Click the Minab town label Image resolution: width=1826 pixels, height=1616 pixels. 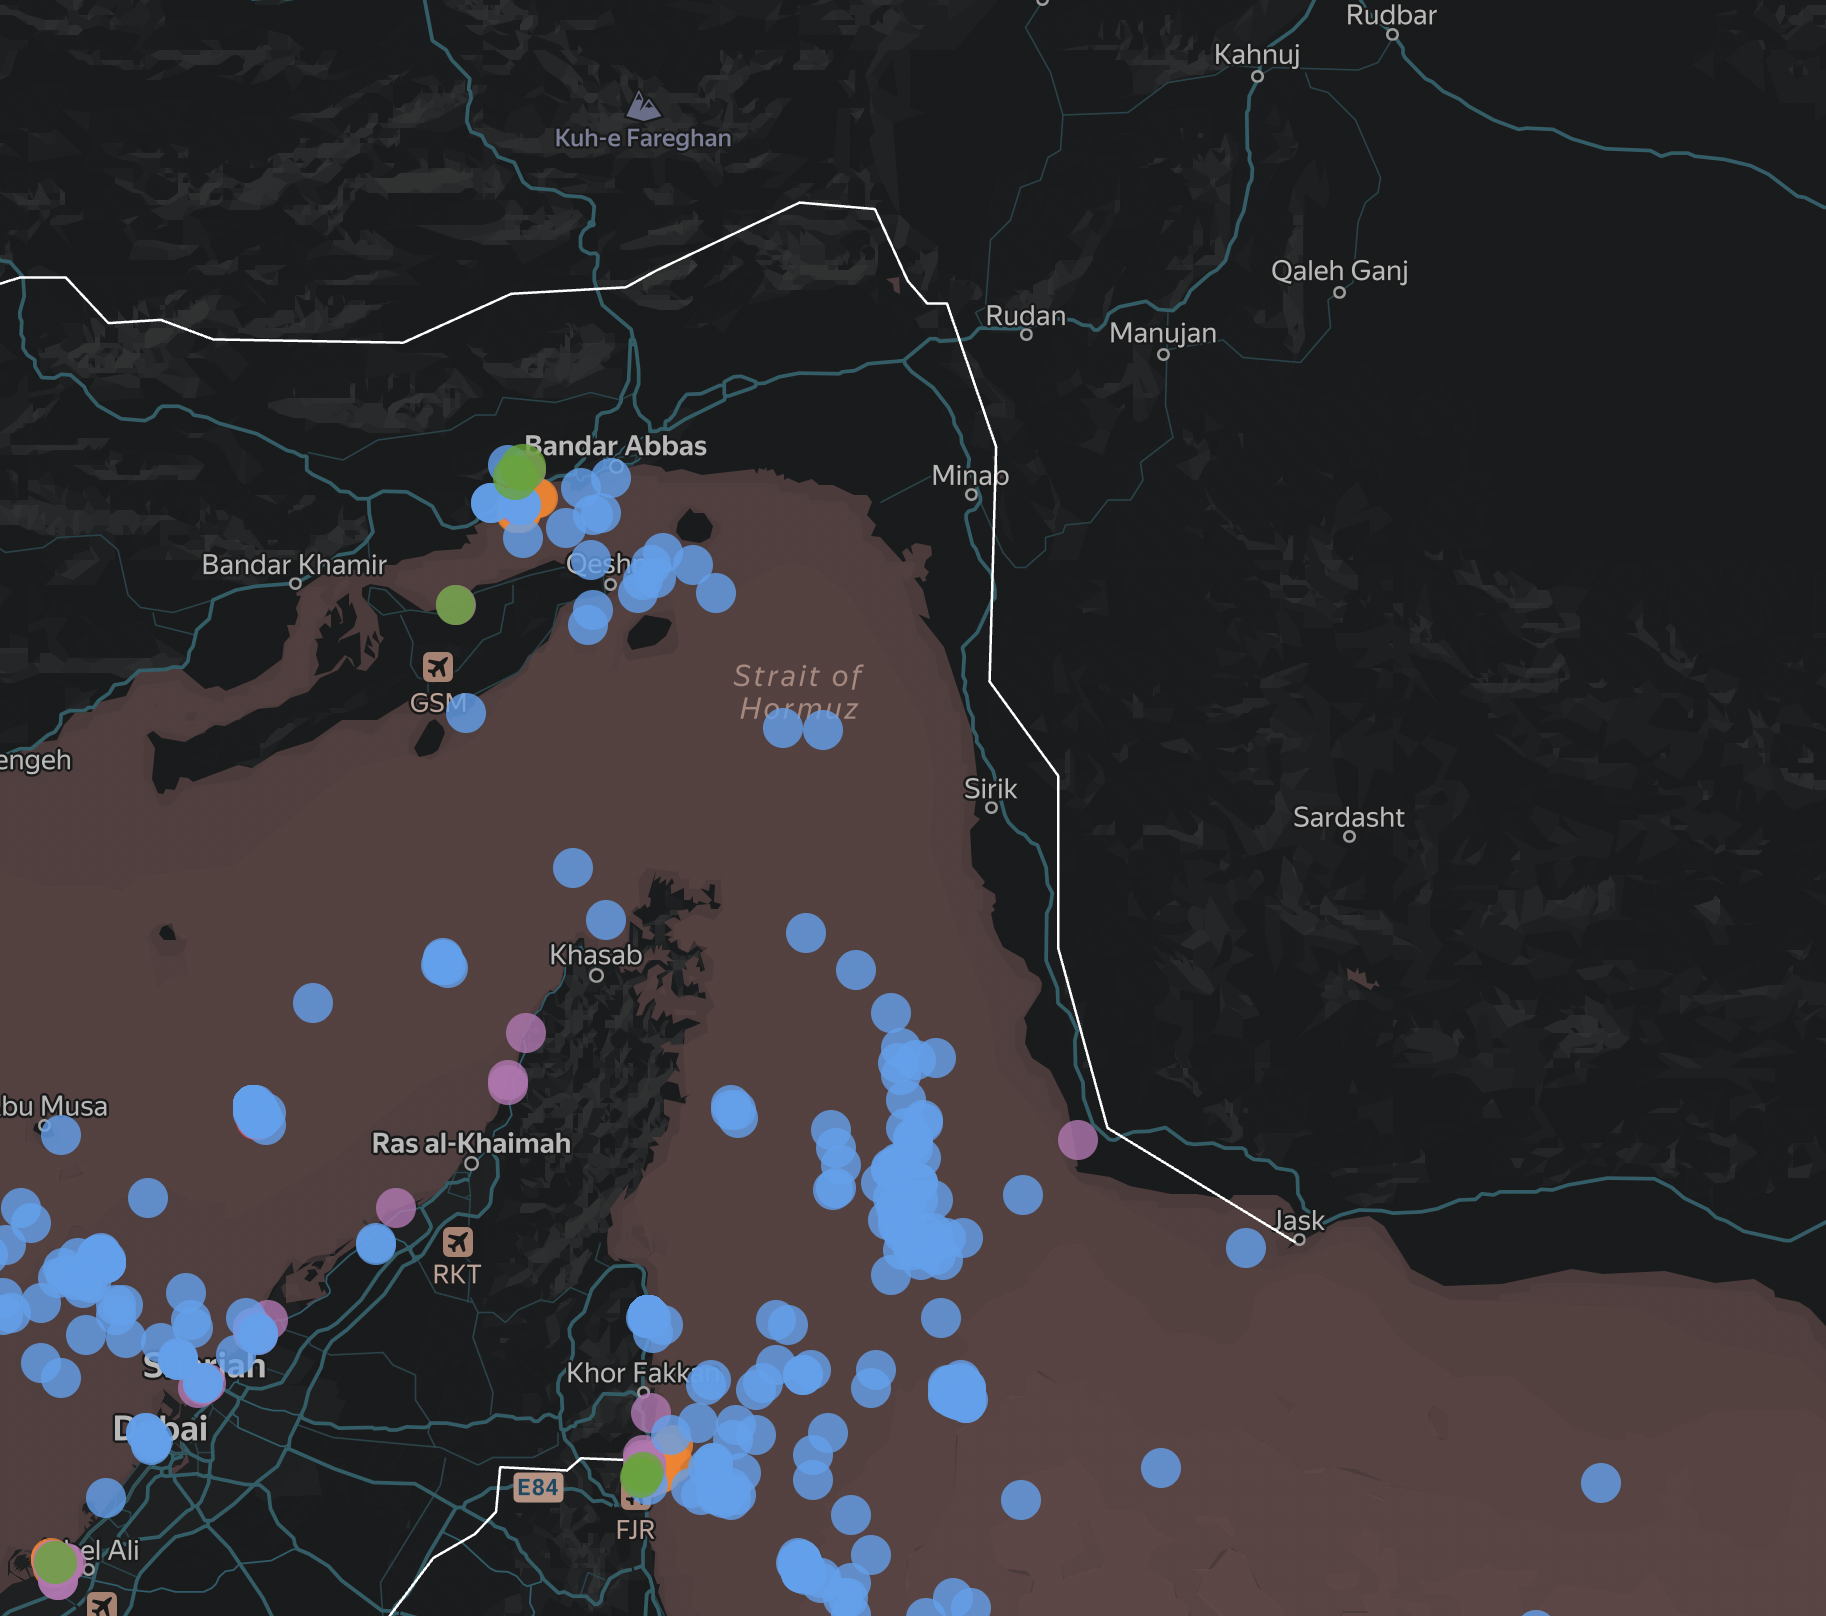[x=970, y=475]
